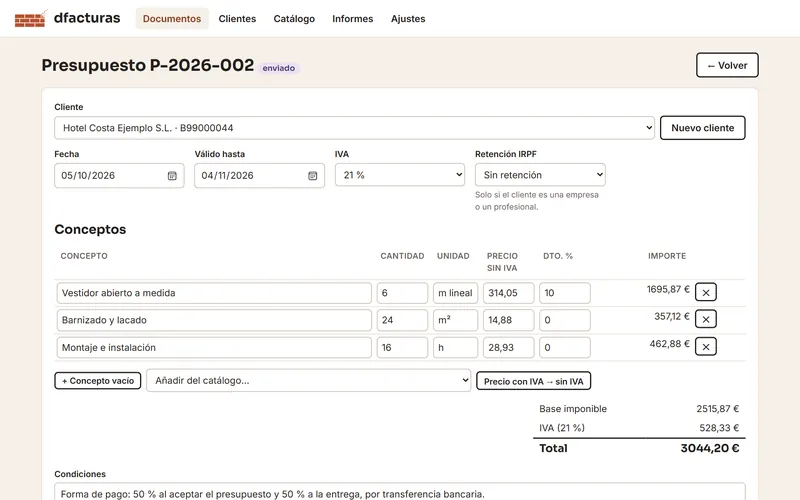Screen dimensions: 800x500
Task: Click discount field in Montaje row
Action: (565, 347)
